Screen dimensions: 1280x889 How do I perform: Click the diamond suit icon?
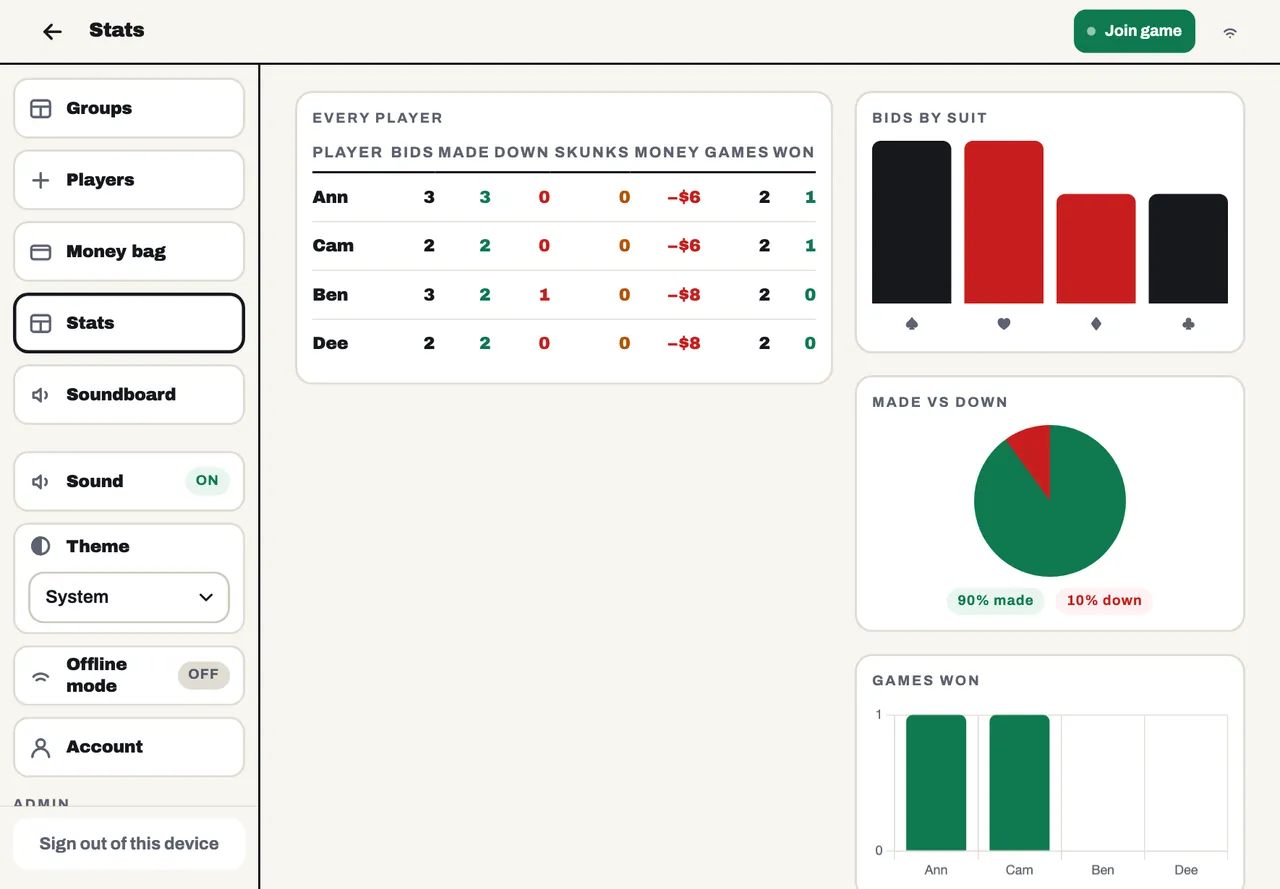point(1096,324)
